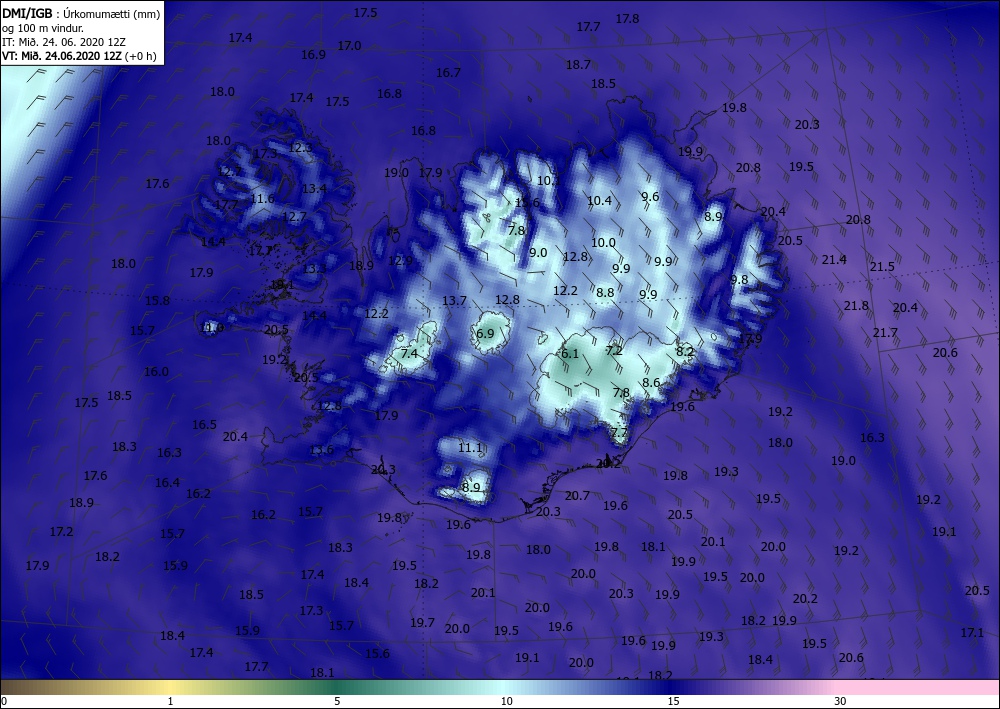Image resolution: width=1000 pixels, height=709 pixels.
Task: Click the 9.6 value on the map
Action: point(650,196)
